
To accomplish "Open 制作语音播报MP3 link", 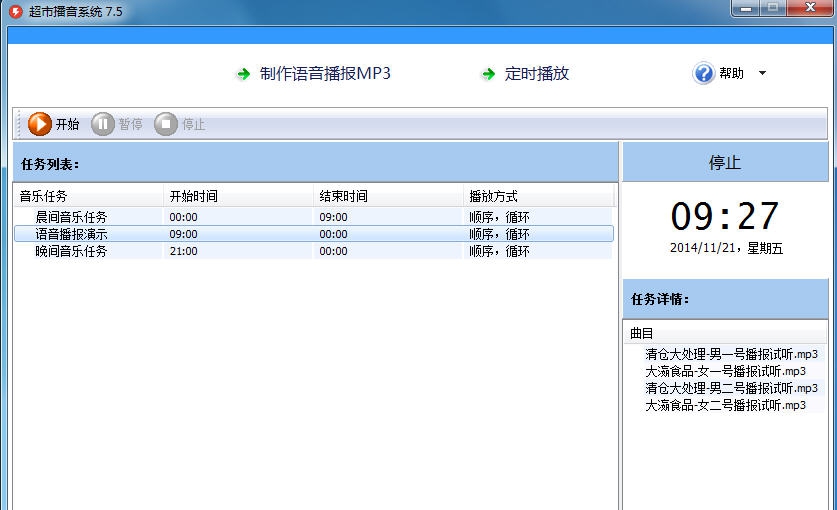I will point(325,74).
